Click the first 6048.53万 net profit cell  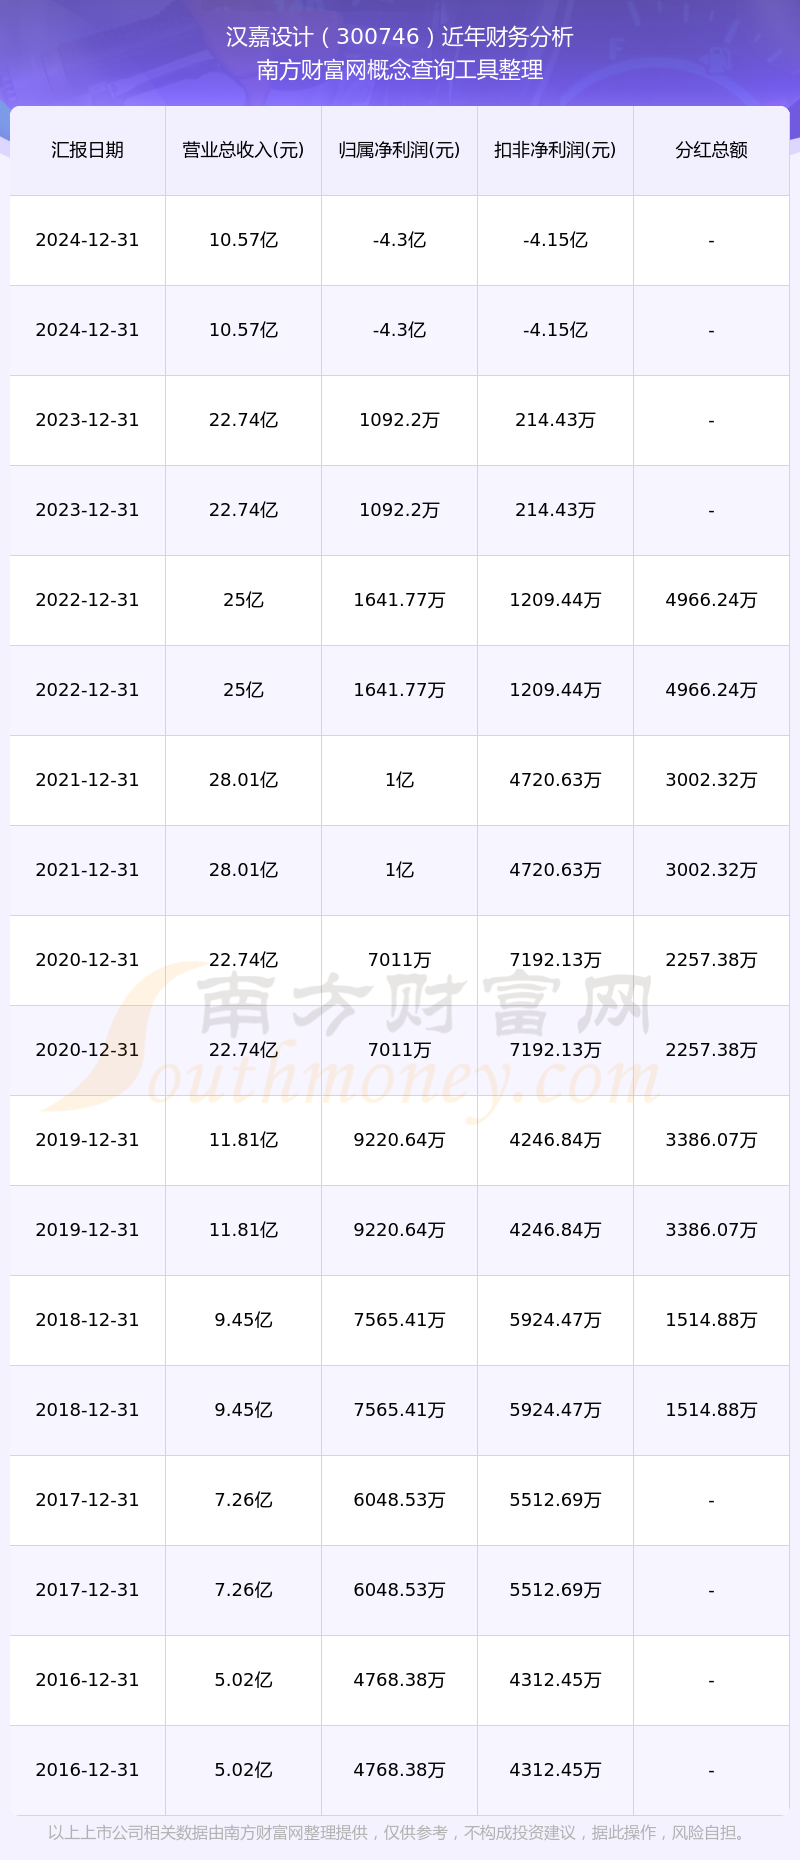399,1500
